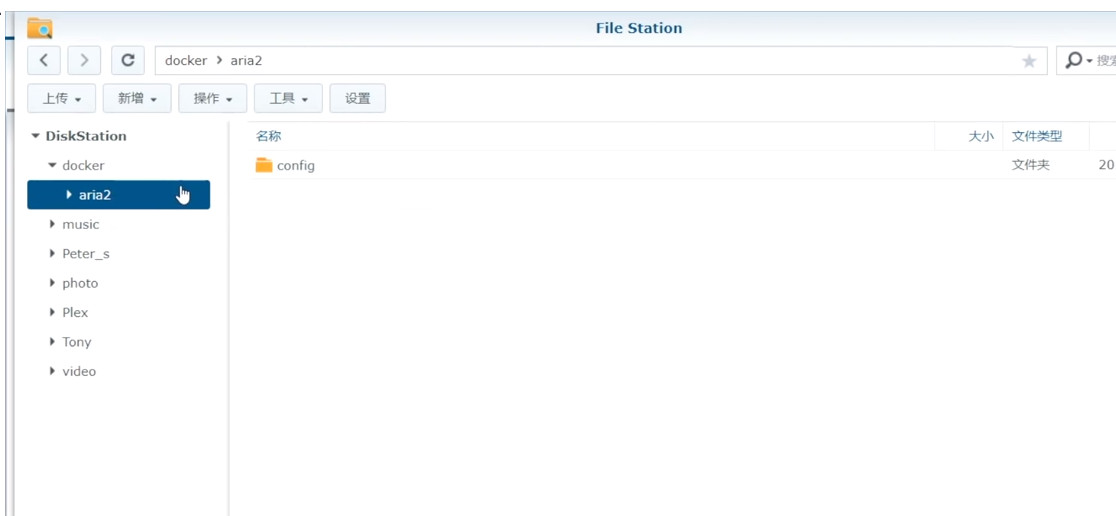Click the forward navigation arrow

(84, 60)
